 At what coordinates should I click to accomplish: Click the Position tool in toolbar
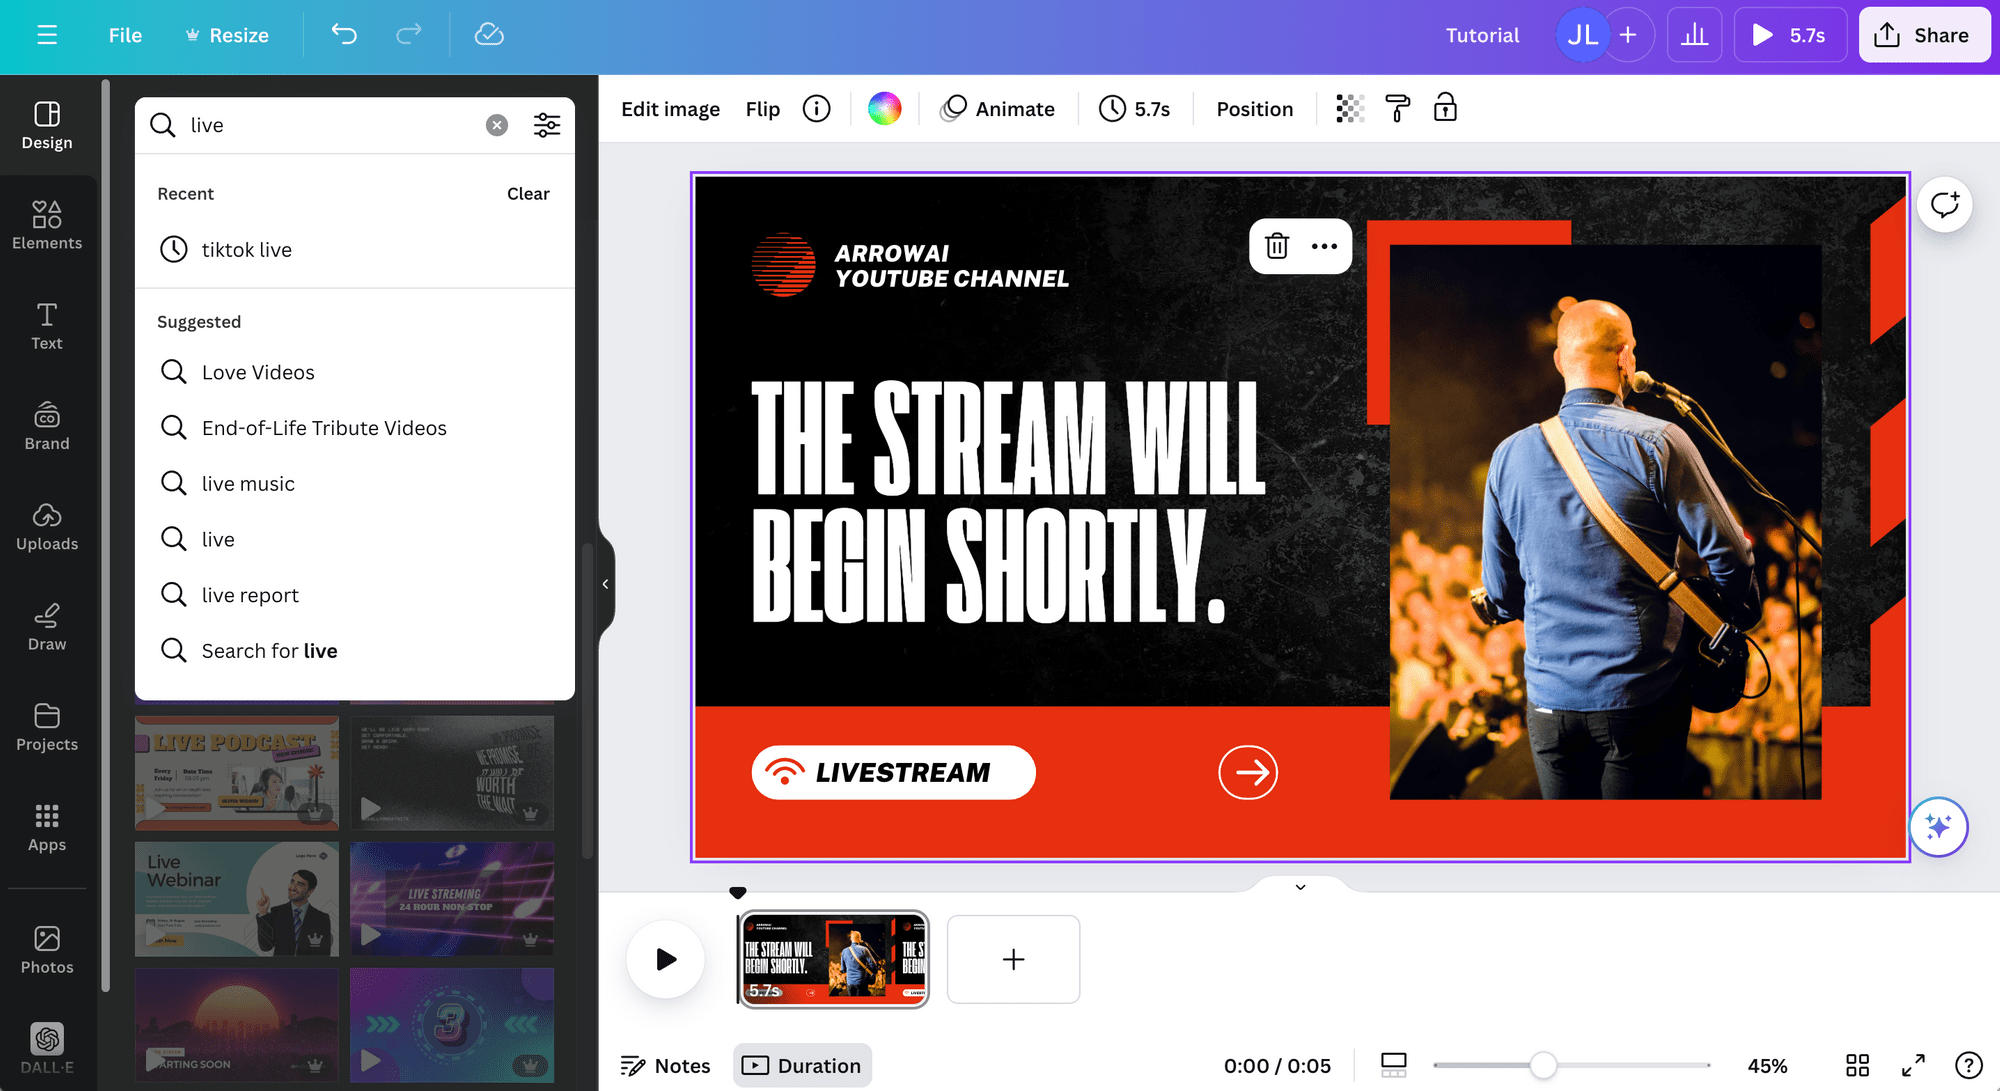click(1255, 109)
